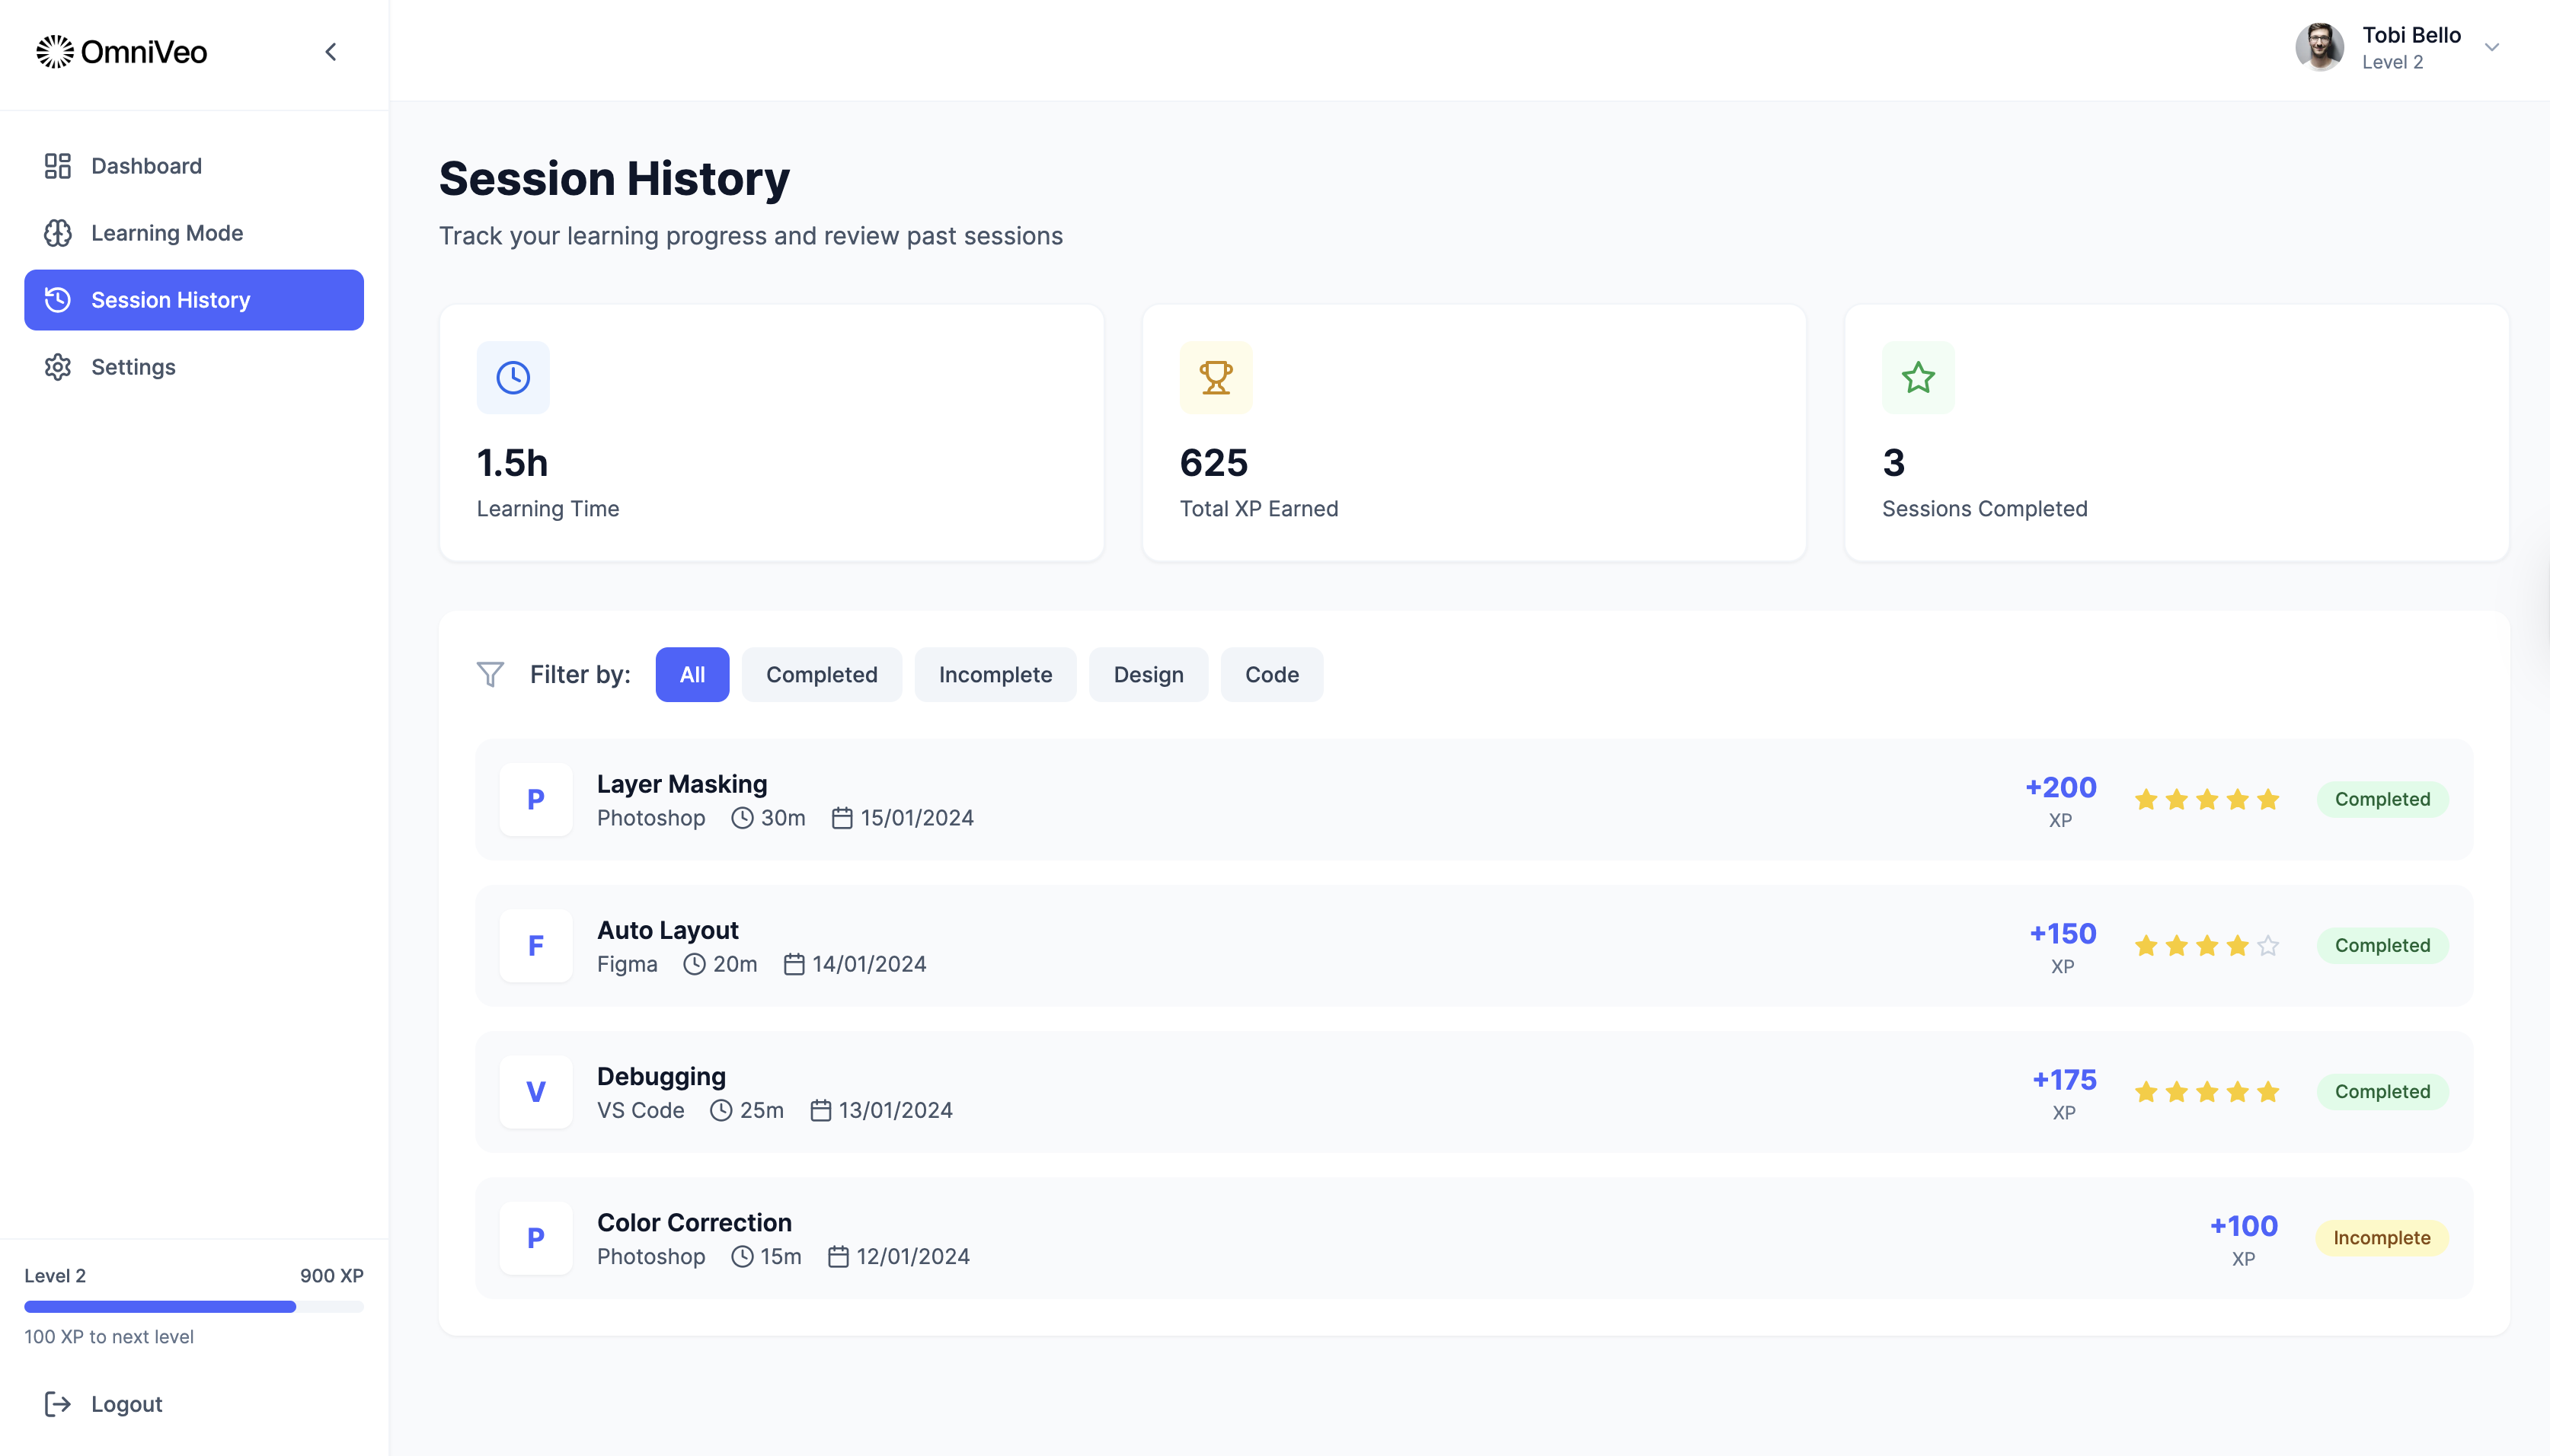
Task: Filter sessions by Incomplete
Action: (995, 675)
